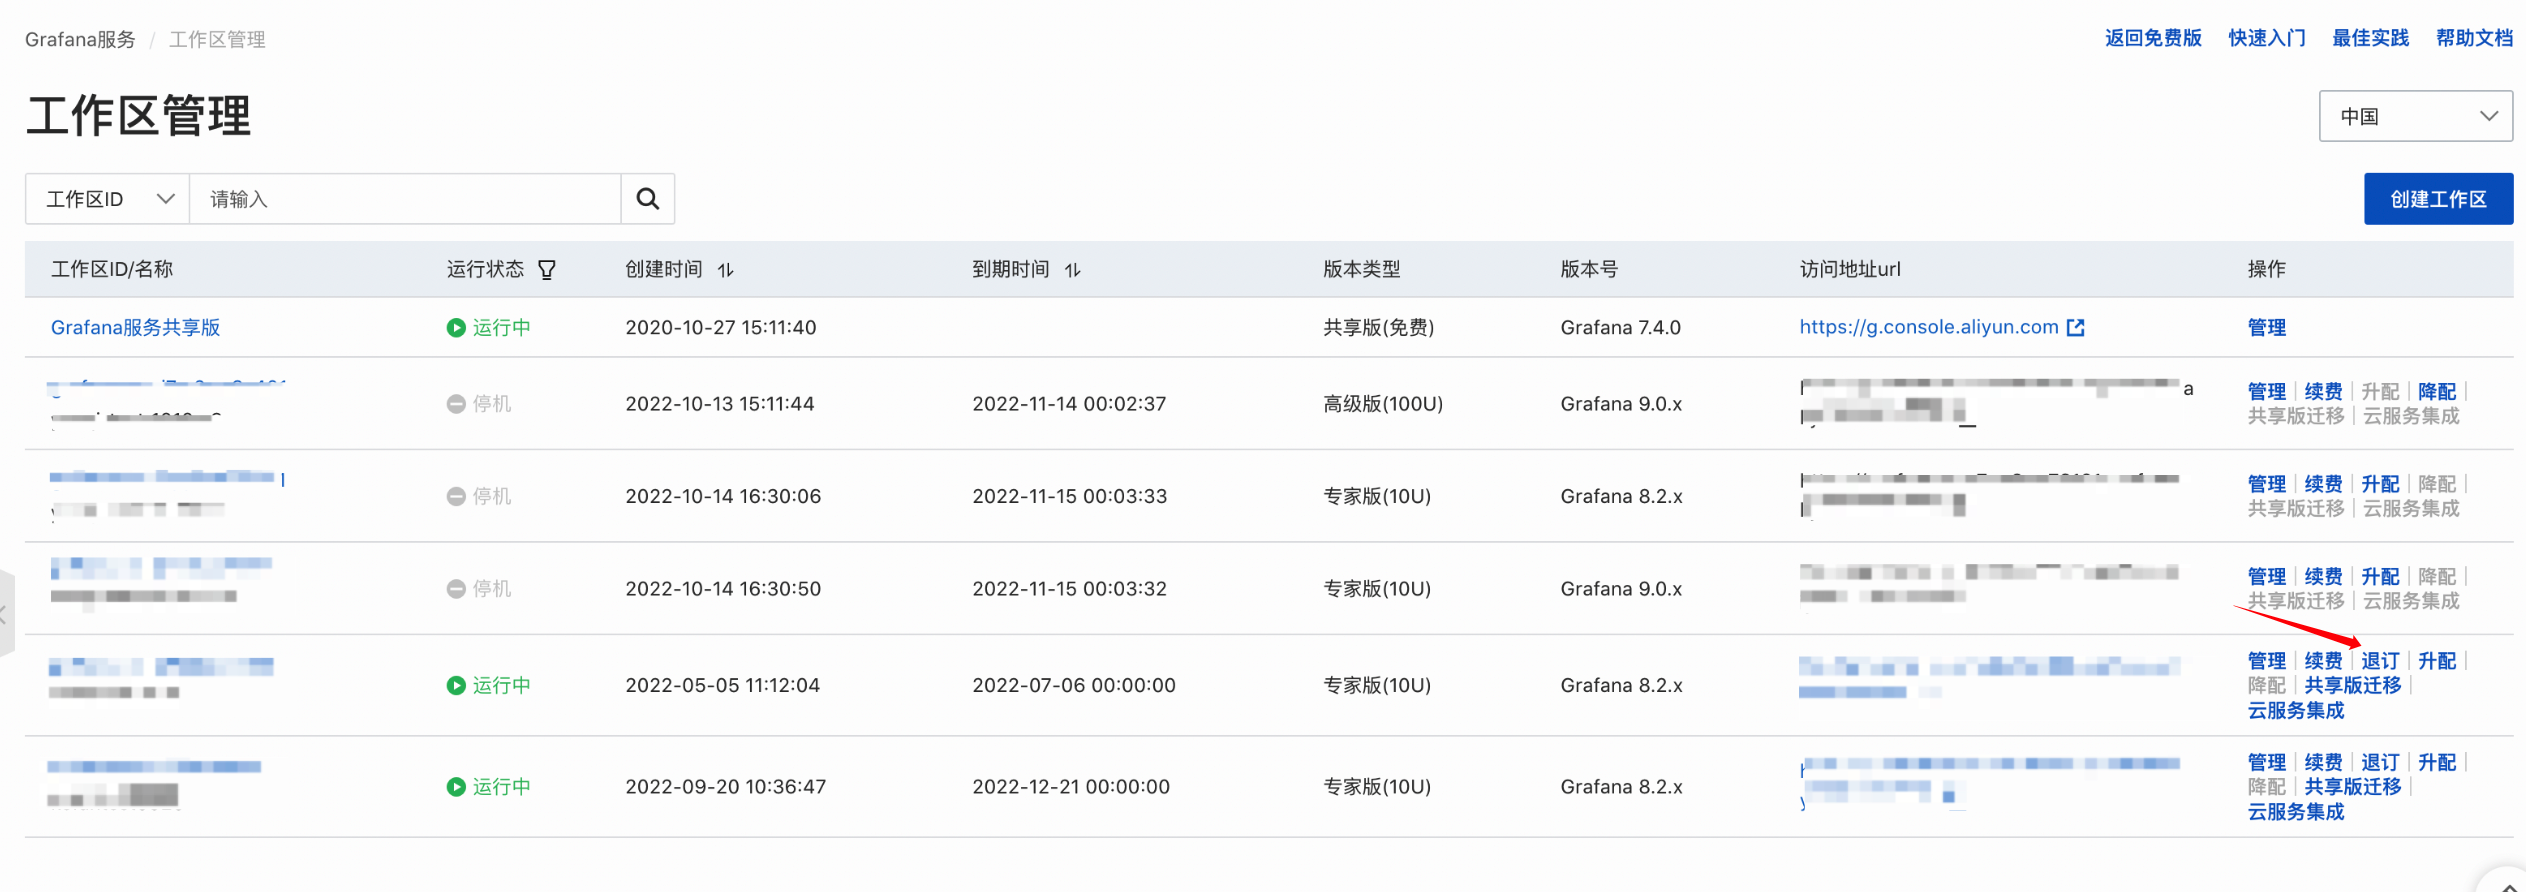Open the 帮助文档 link
The height and width of the screenshot is (892, 2526).
pos(2474,38)
